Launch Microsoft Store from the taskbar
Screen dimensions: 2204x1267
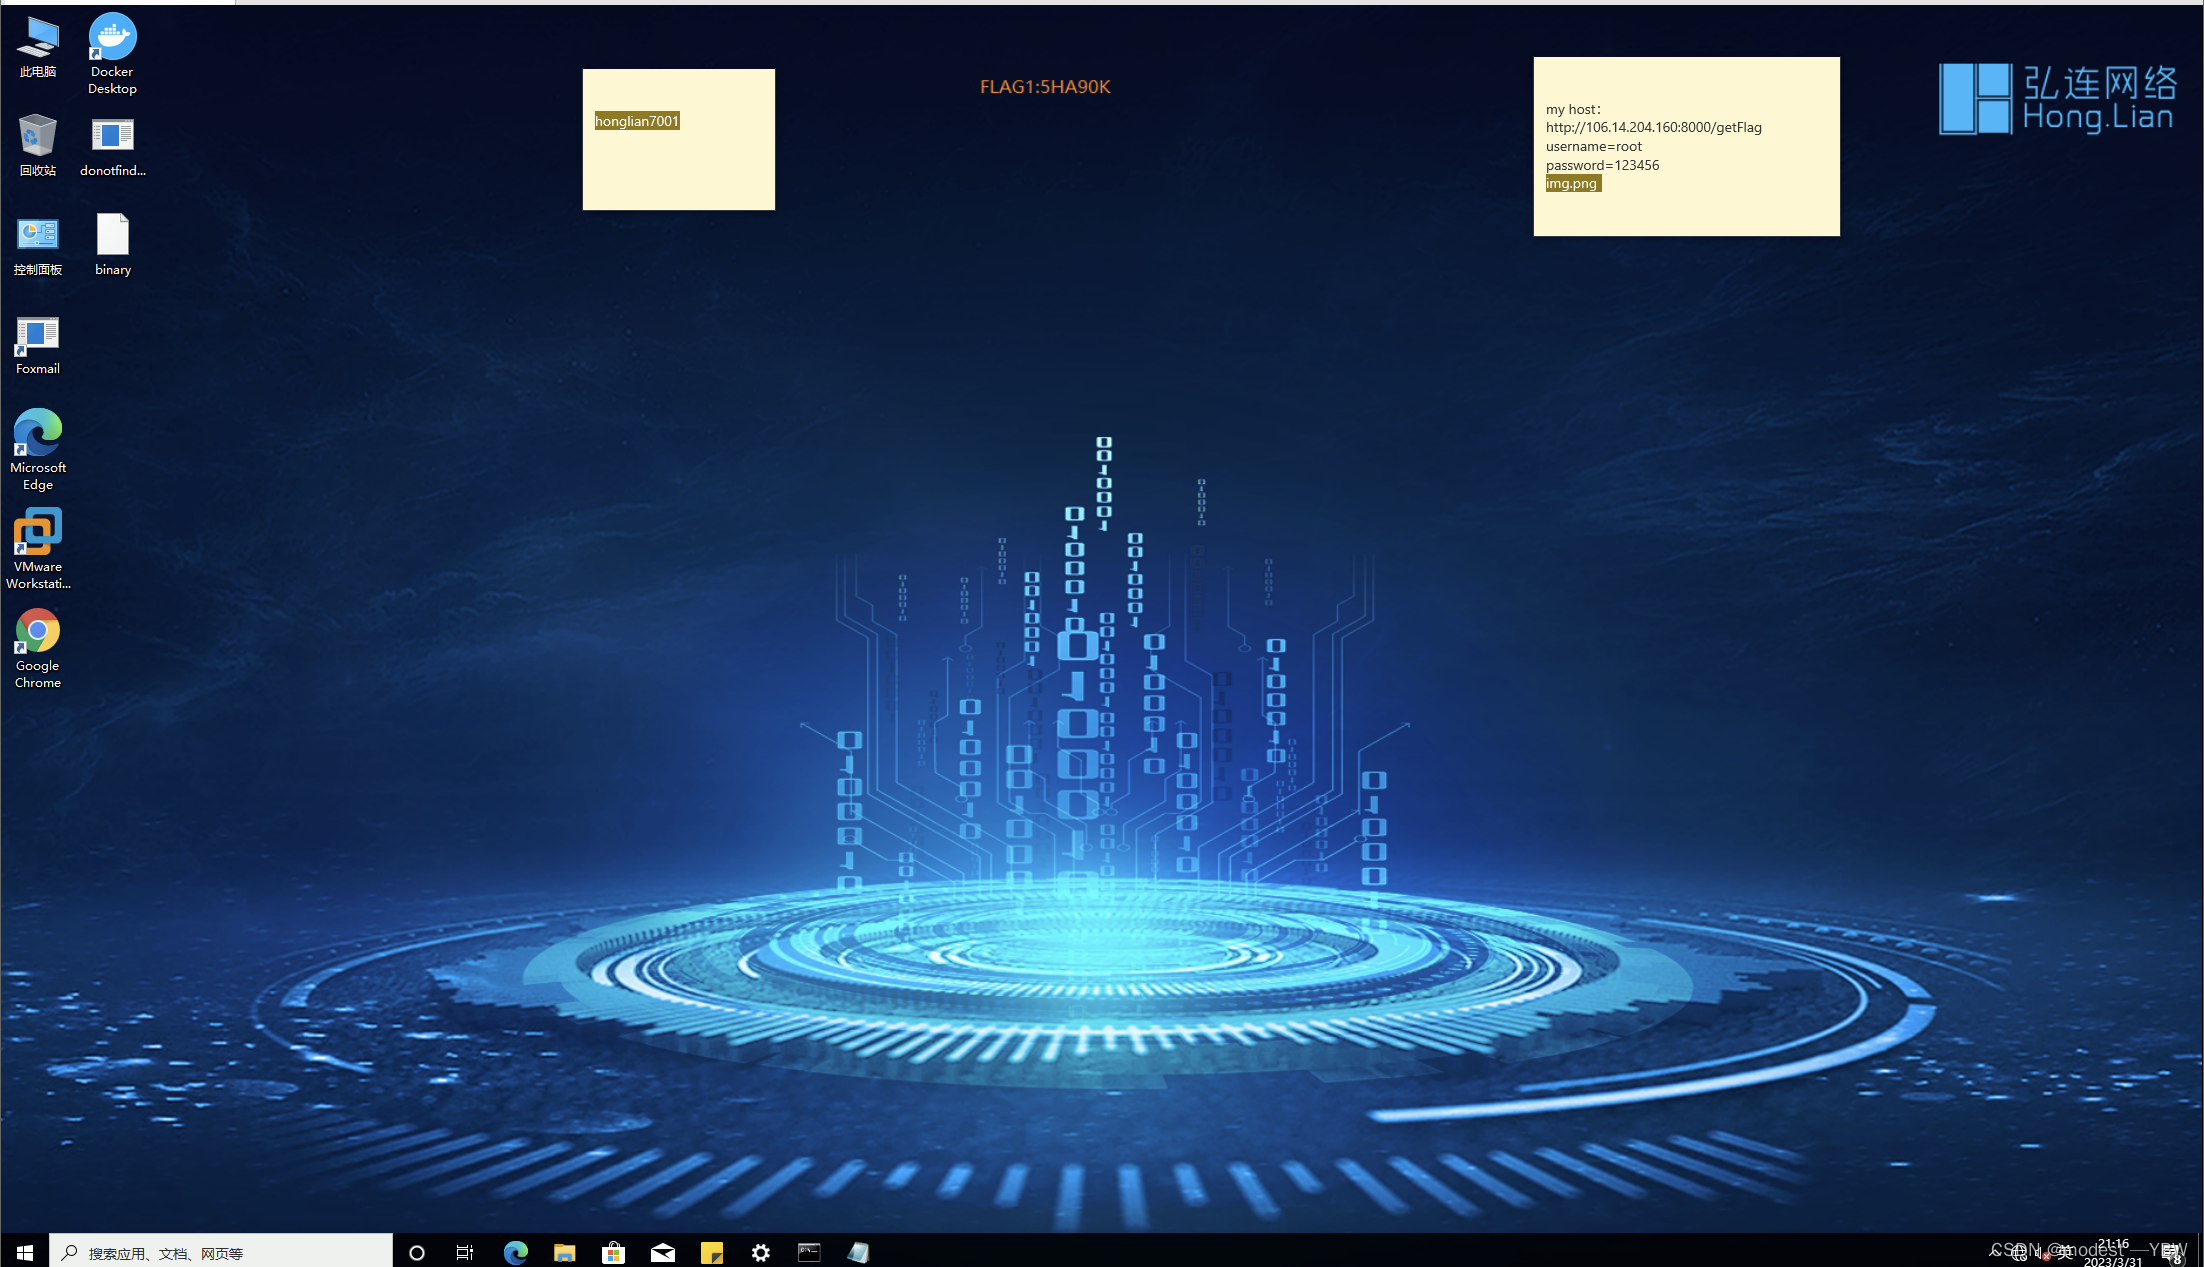(x=614, y=1252)
